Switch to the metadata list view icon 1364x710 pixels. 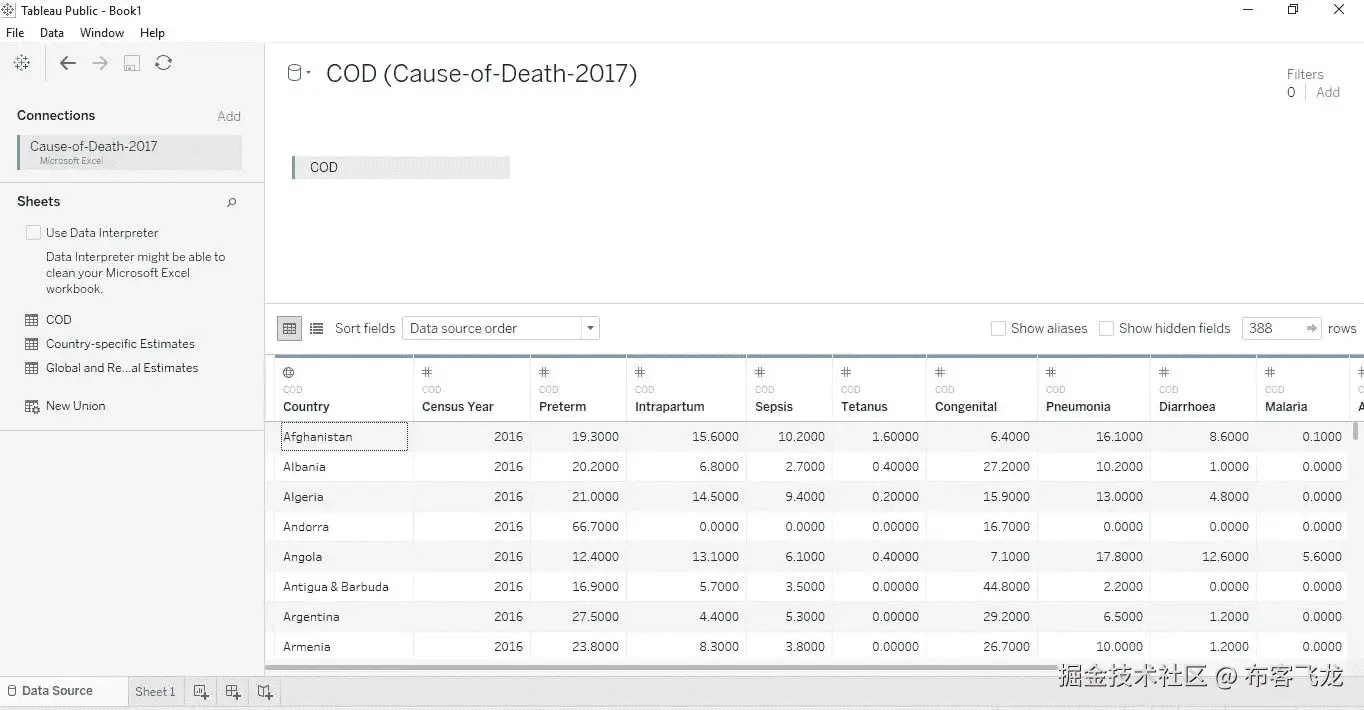(317, 328)
